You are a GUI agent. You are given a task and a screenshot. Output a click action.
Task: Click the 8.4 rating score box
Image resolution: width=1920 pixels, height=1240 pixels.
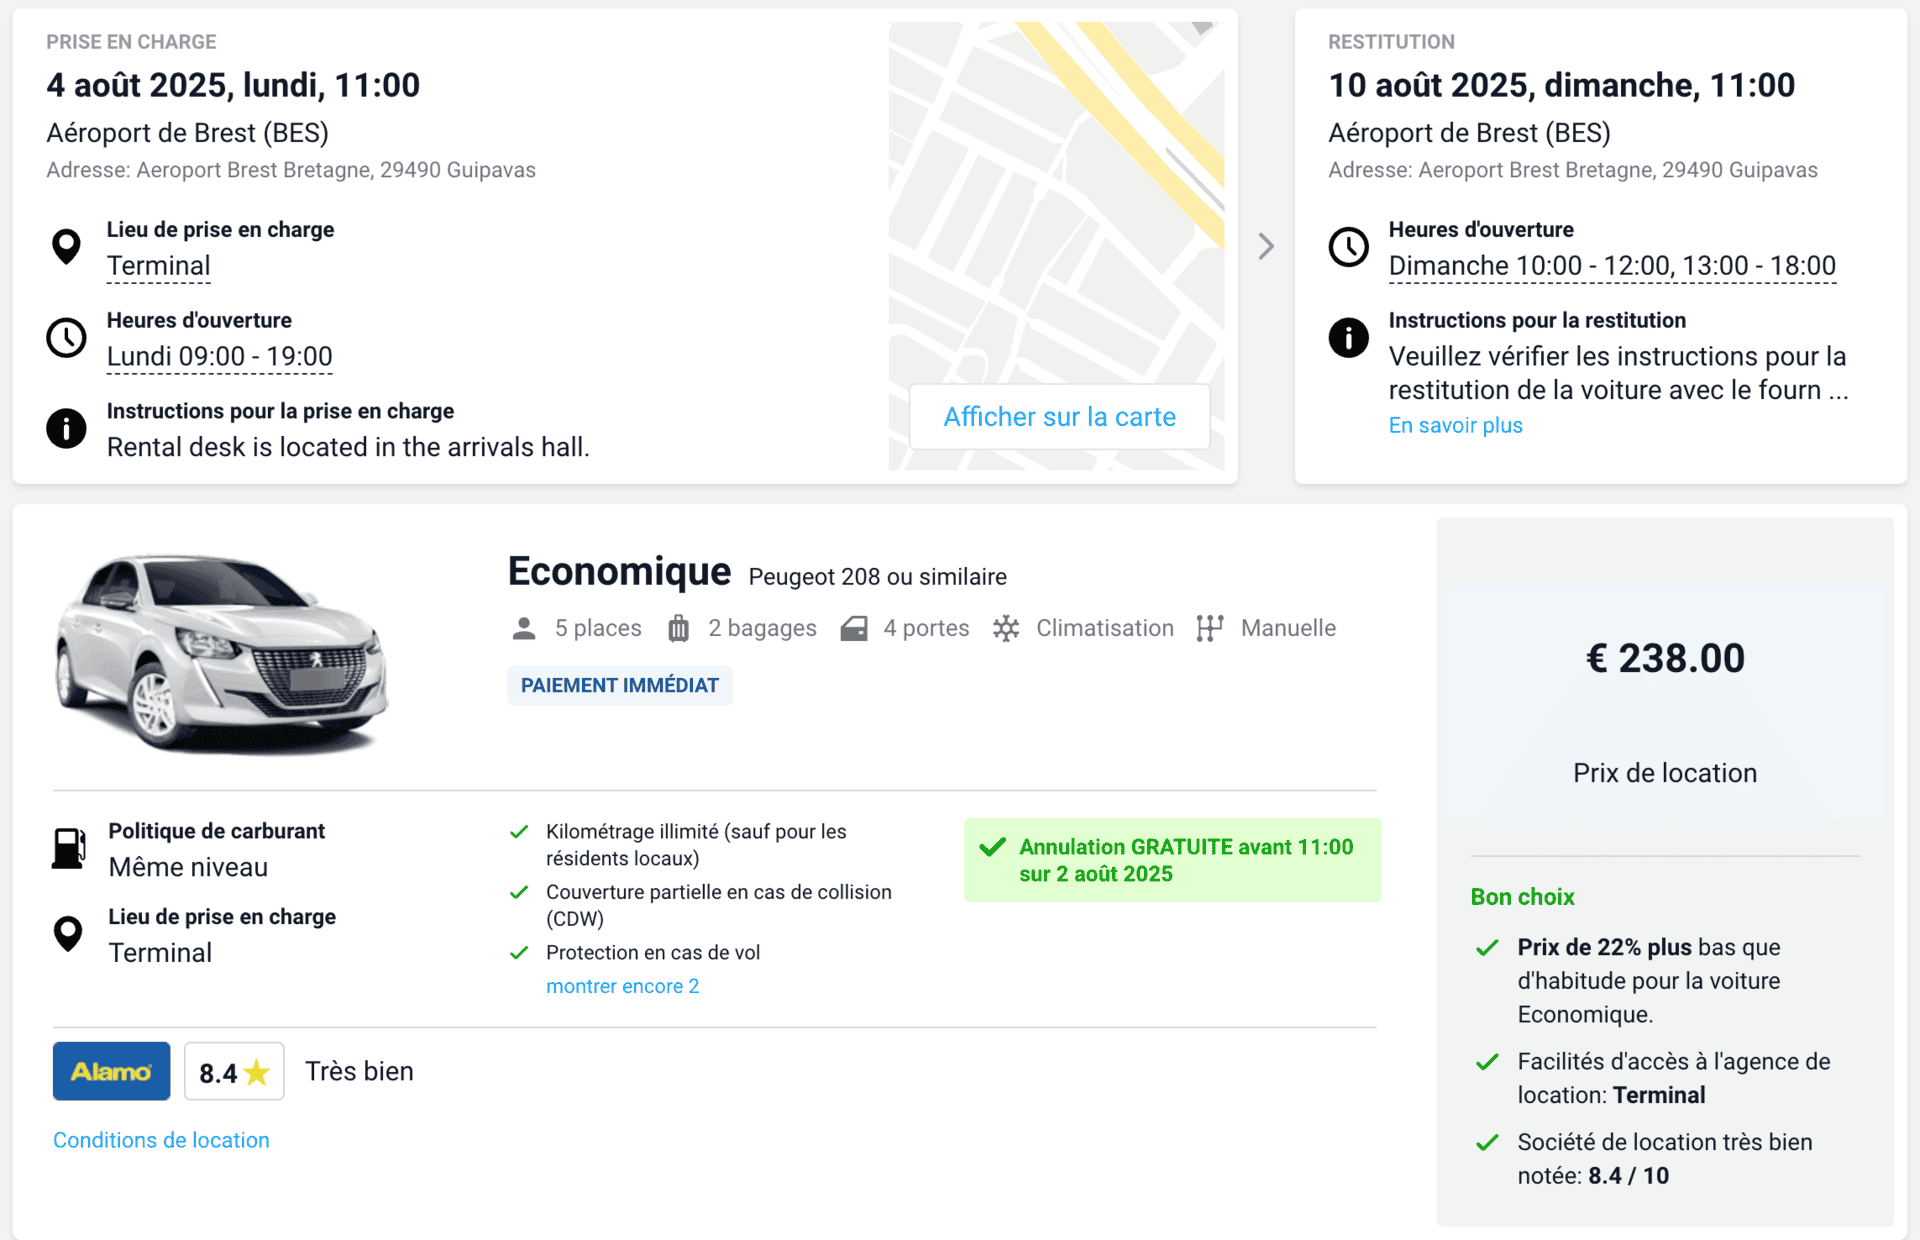234,1072
